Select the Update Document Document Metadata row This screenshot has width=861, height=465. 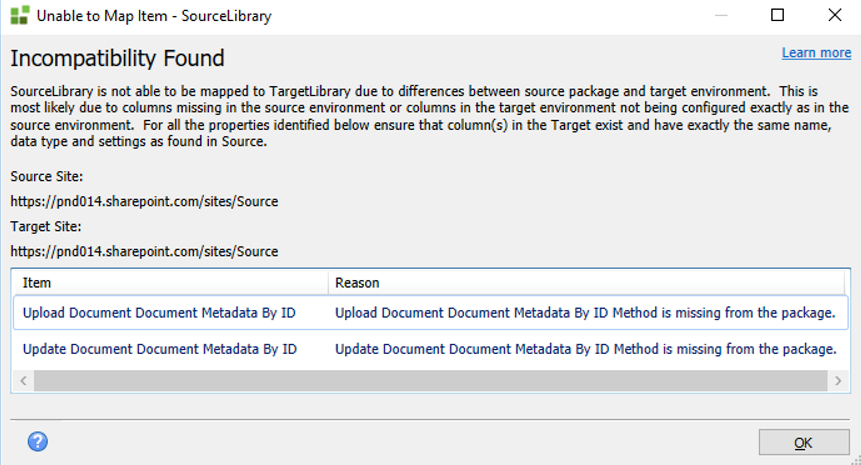[160, 349]
